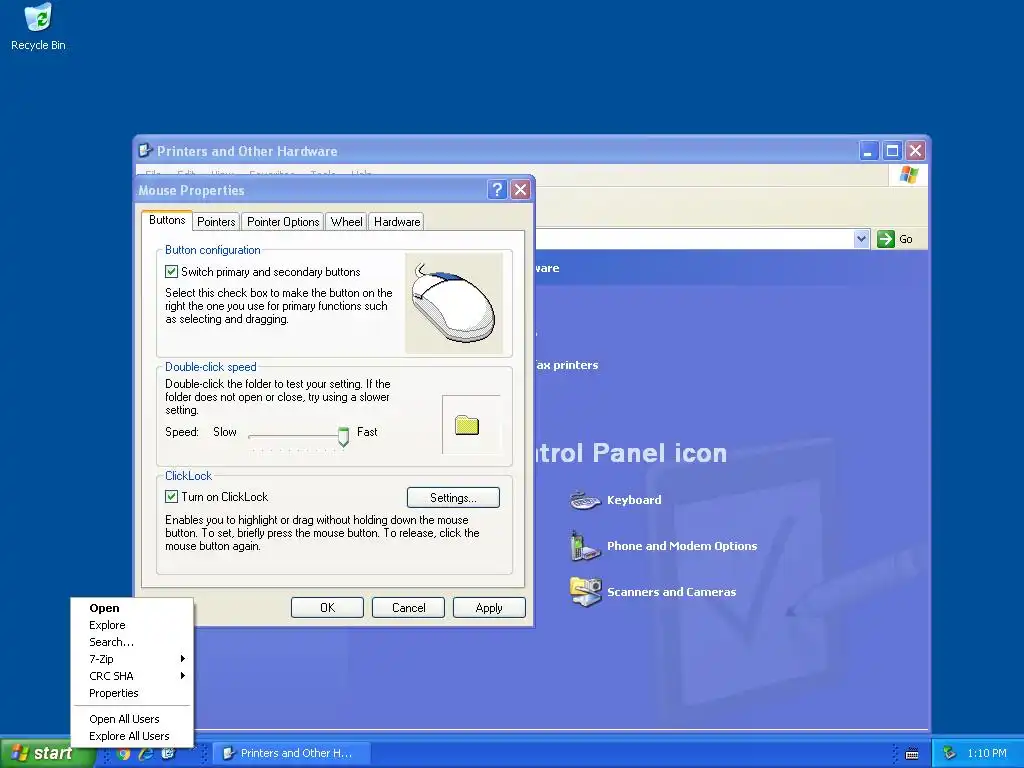Click the Printers and Other Hardware title icon
This screenshot has height=768, width=1024.
point(145,151)
